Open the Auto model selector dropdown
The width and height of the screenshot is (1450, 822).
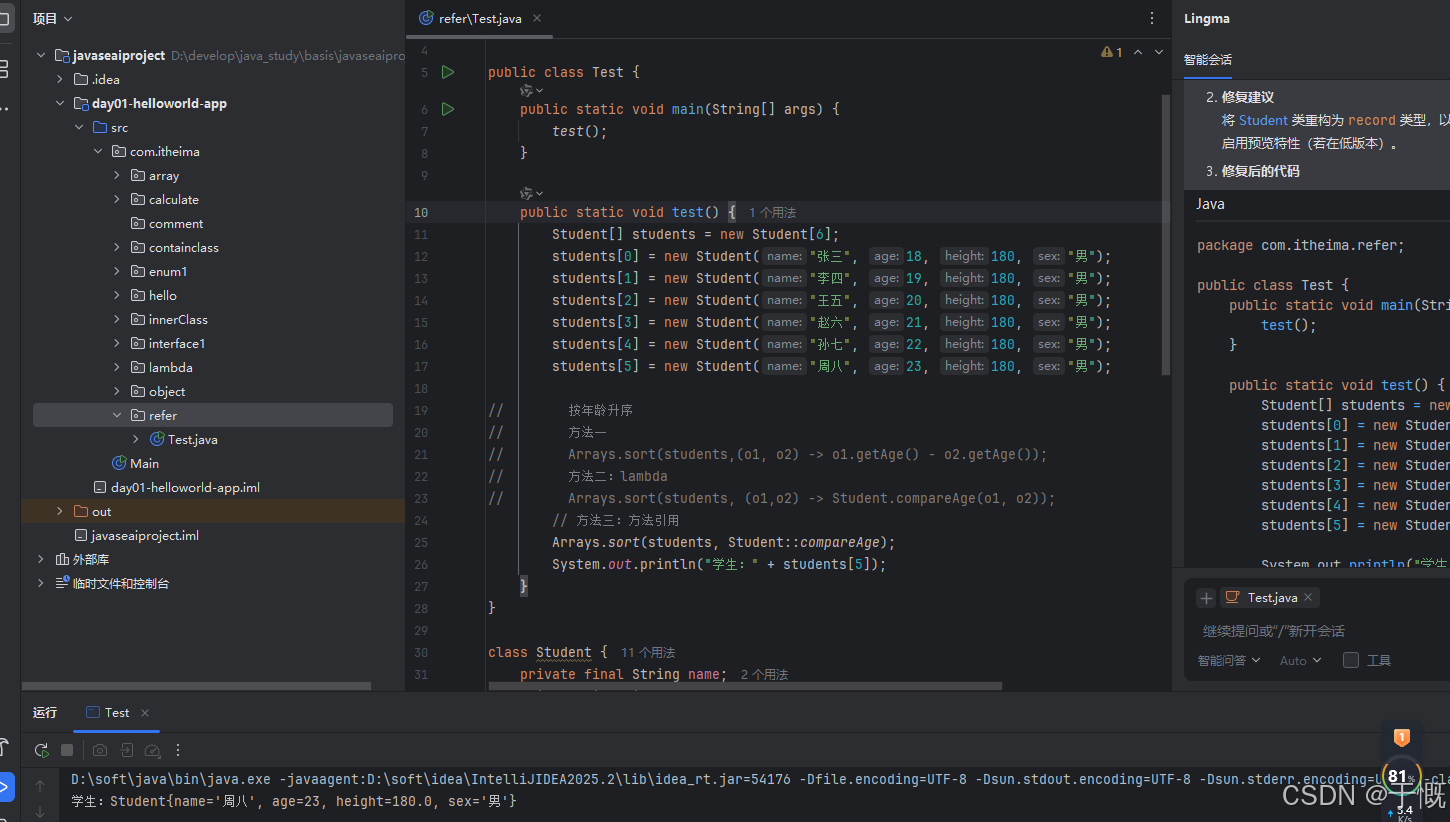click(1300, 659)
